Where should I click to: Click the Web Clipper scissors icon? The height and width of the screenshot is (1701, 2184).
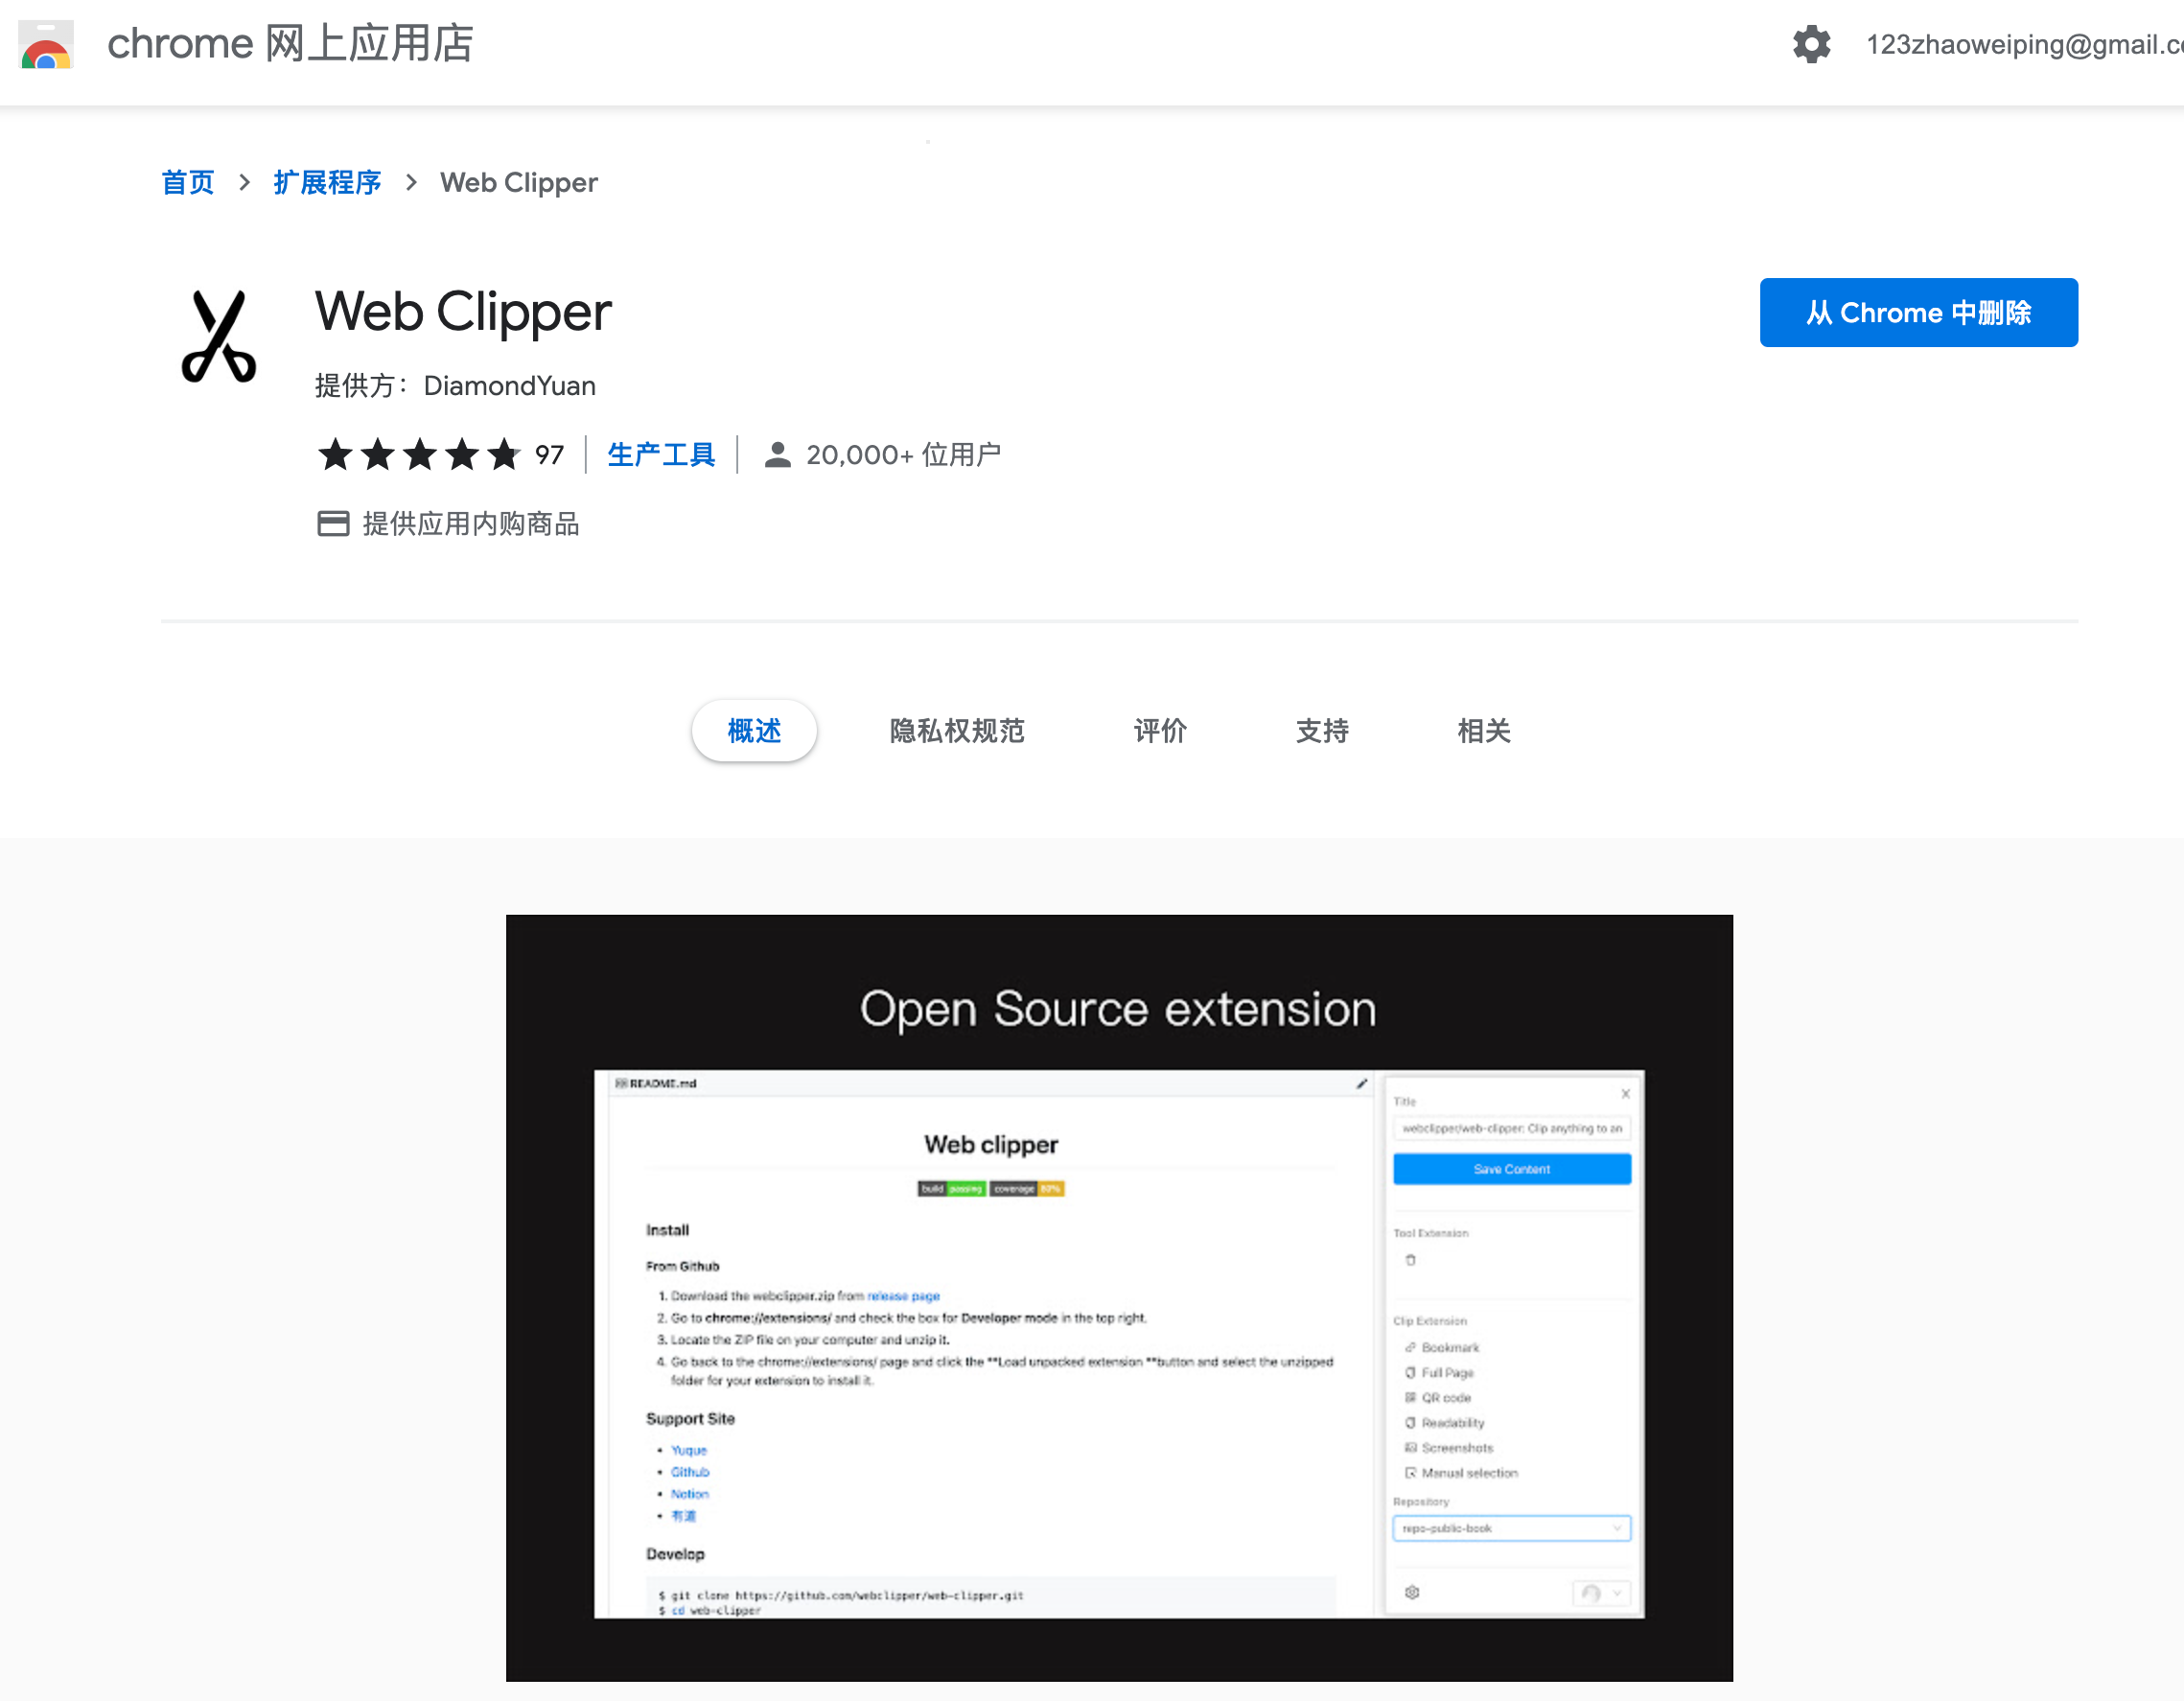point(219,337)
